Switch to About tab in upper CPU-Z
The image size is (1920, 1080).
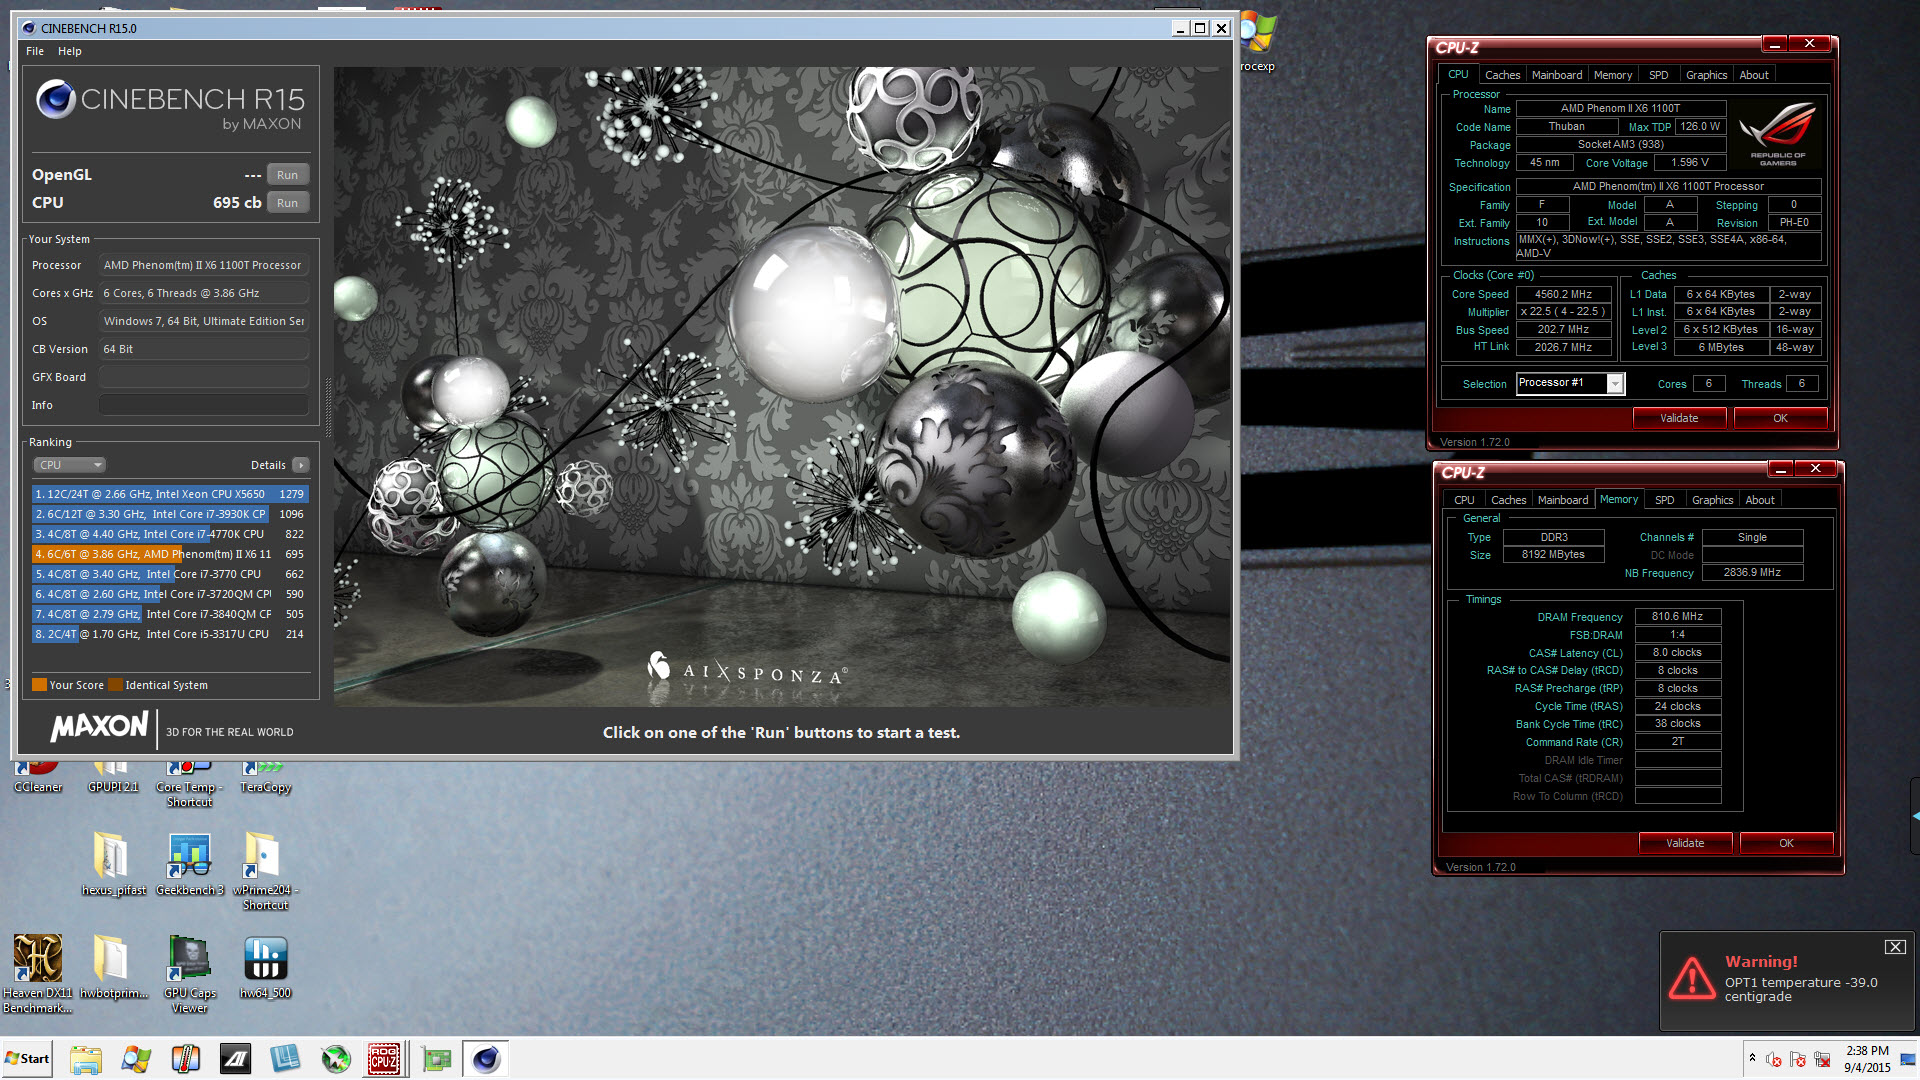tap(1754, 75)
